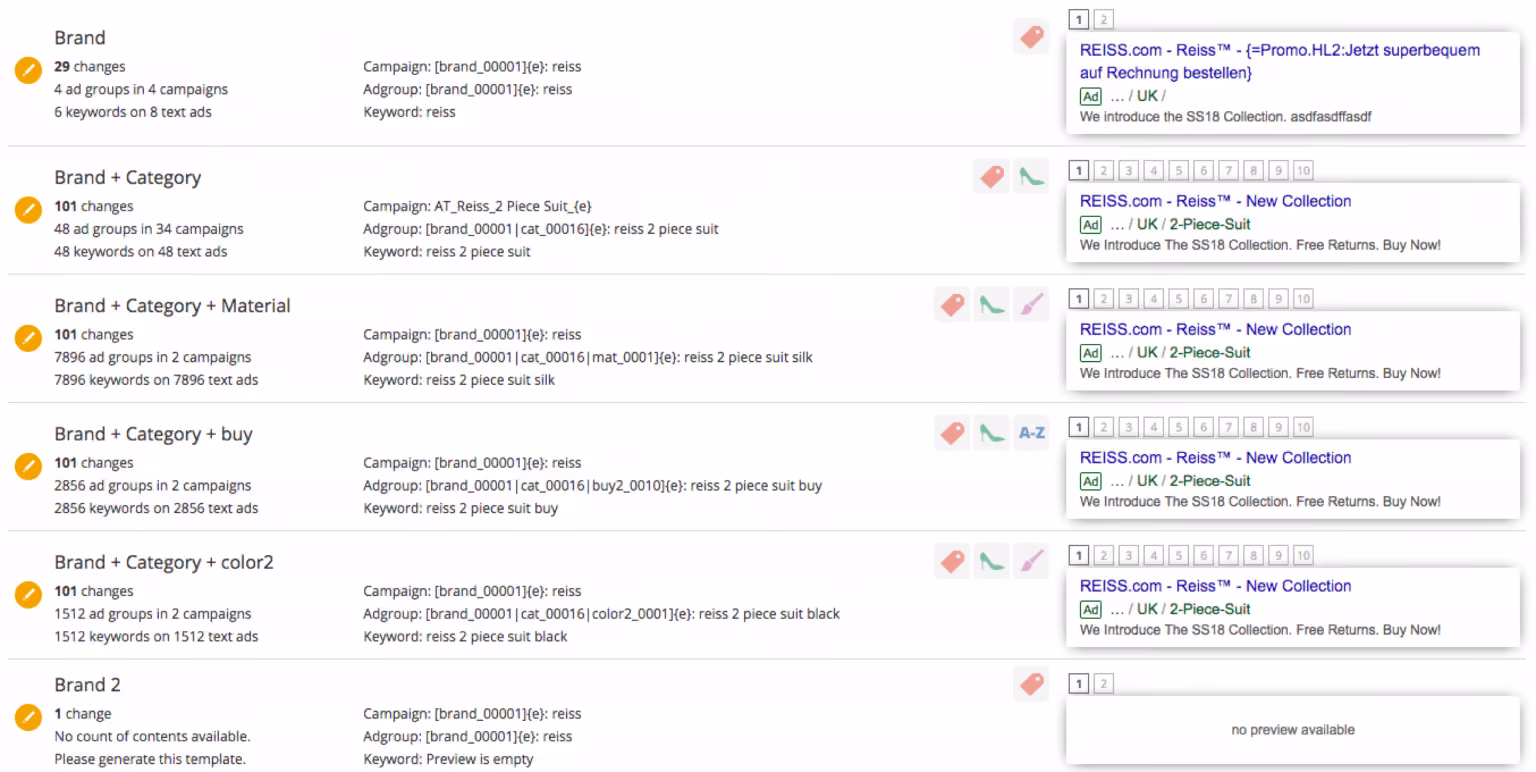
Task: Click "2856 ad groups in 2 campaigns"
Action: (x=153, y=485)
